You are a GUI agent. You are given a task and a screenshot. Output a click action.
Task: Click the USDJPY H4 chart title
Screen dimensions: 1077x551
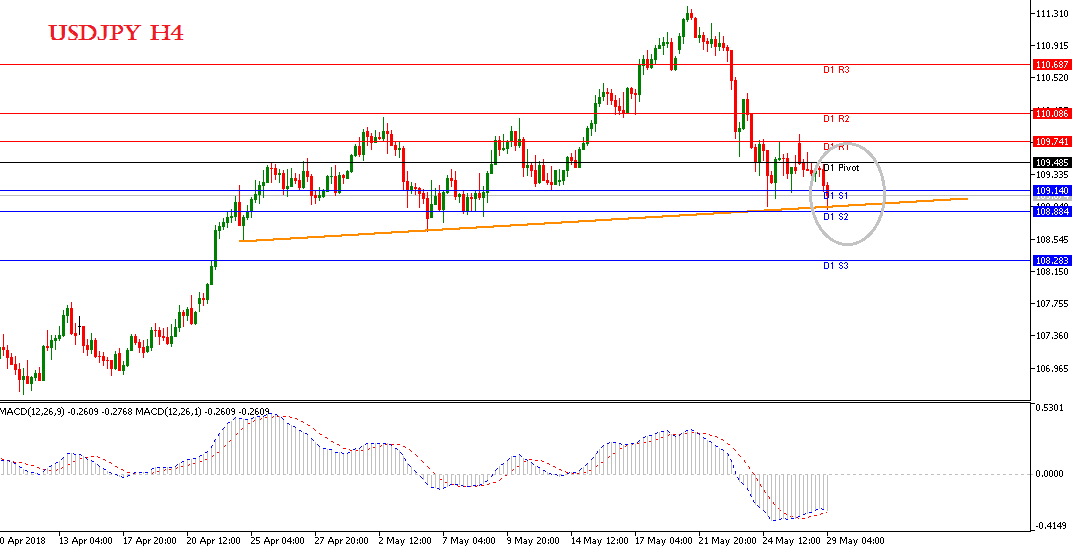pyautogui.click(x=116, y=33)
